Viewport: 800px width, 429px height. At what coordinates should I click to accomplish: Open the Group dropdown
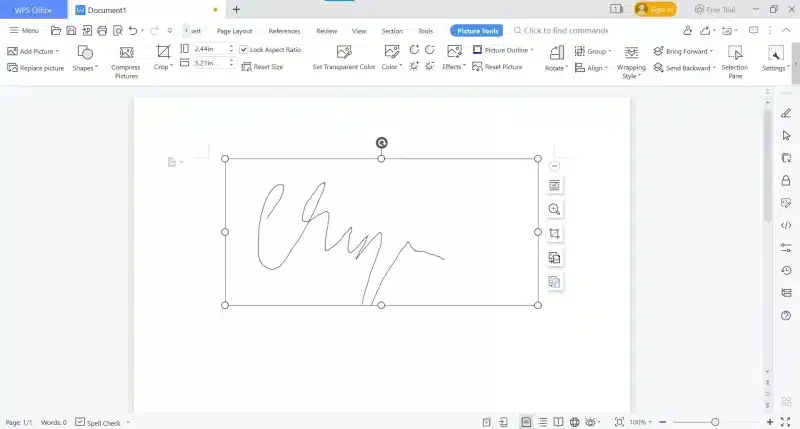pyautogui.click(x=593, y=51)
